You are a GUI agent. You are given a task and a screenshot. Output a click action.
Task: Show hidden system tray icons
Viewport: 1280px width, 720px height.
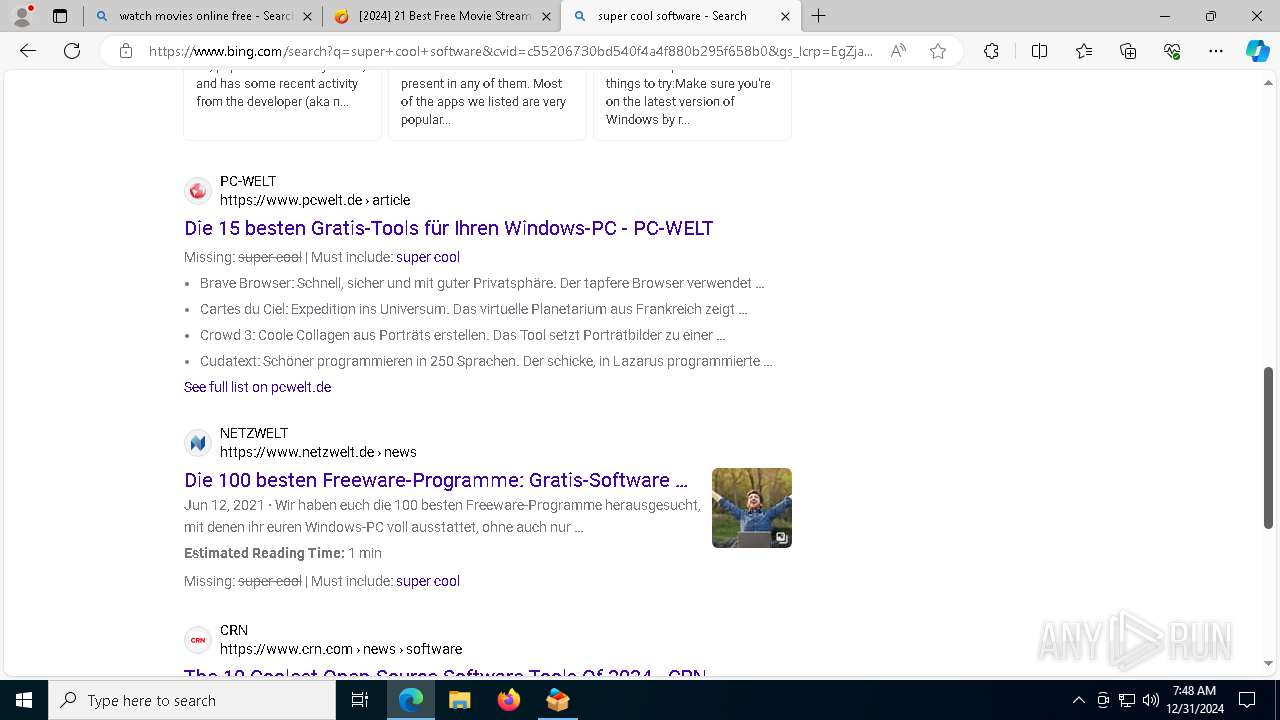(x=1078, y=700)
